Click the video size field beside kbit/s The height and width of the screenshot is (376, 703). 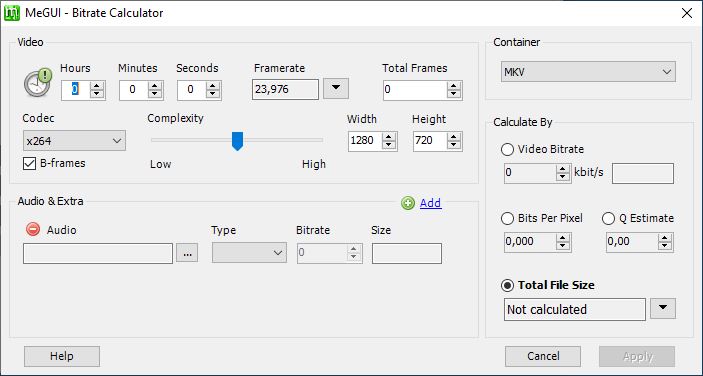pyautogui.click(x=643, y=173)
